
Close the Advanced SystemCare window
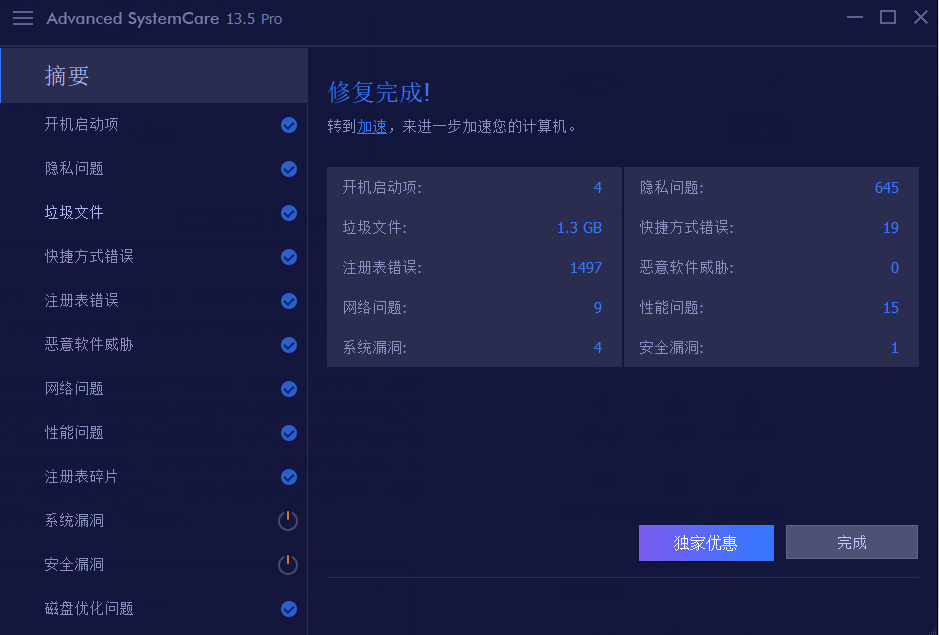(x=921, y=17)
